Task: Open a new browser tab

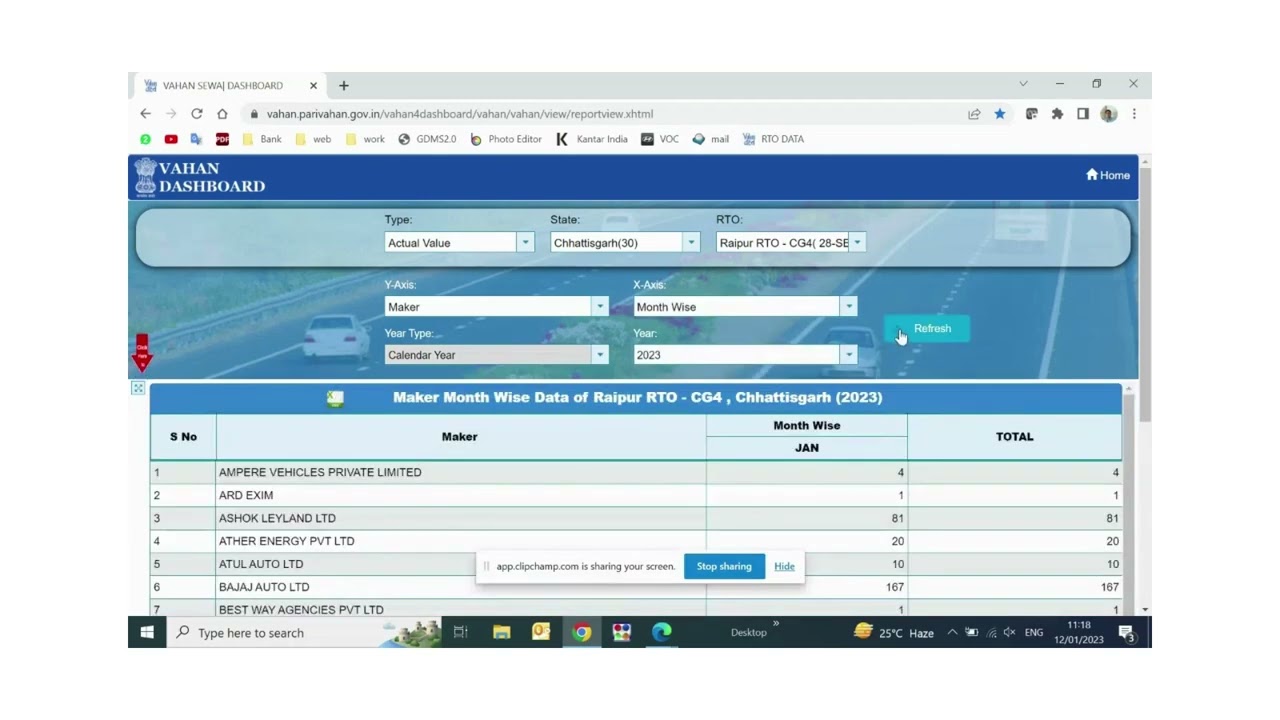Action: click(x=344, y=86)
